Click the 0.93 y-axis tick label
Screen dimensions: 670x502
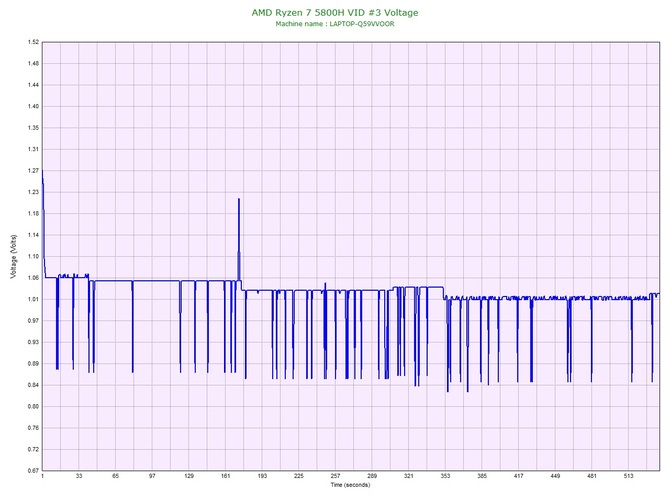pos(33,342)
